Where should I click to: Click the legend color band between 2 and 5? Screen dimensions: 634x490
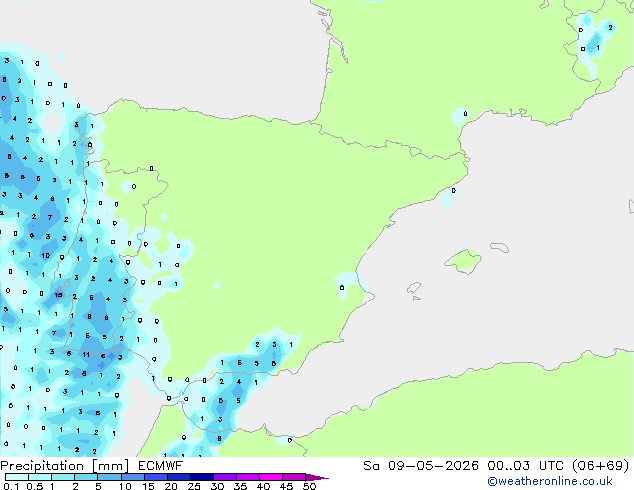86,477
